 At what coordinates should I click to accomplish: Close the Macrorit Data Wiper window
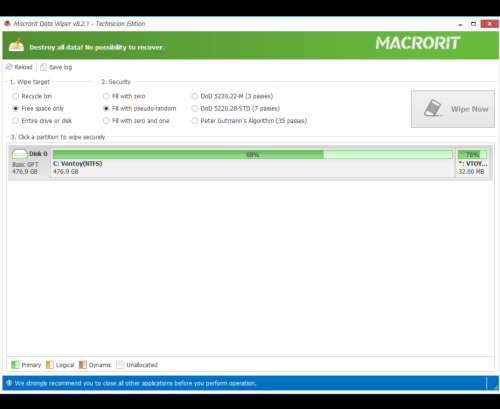(489, 24)
